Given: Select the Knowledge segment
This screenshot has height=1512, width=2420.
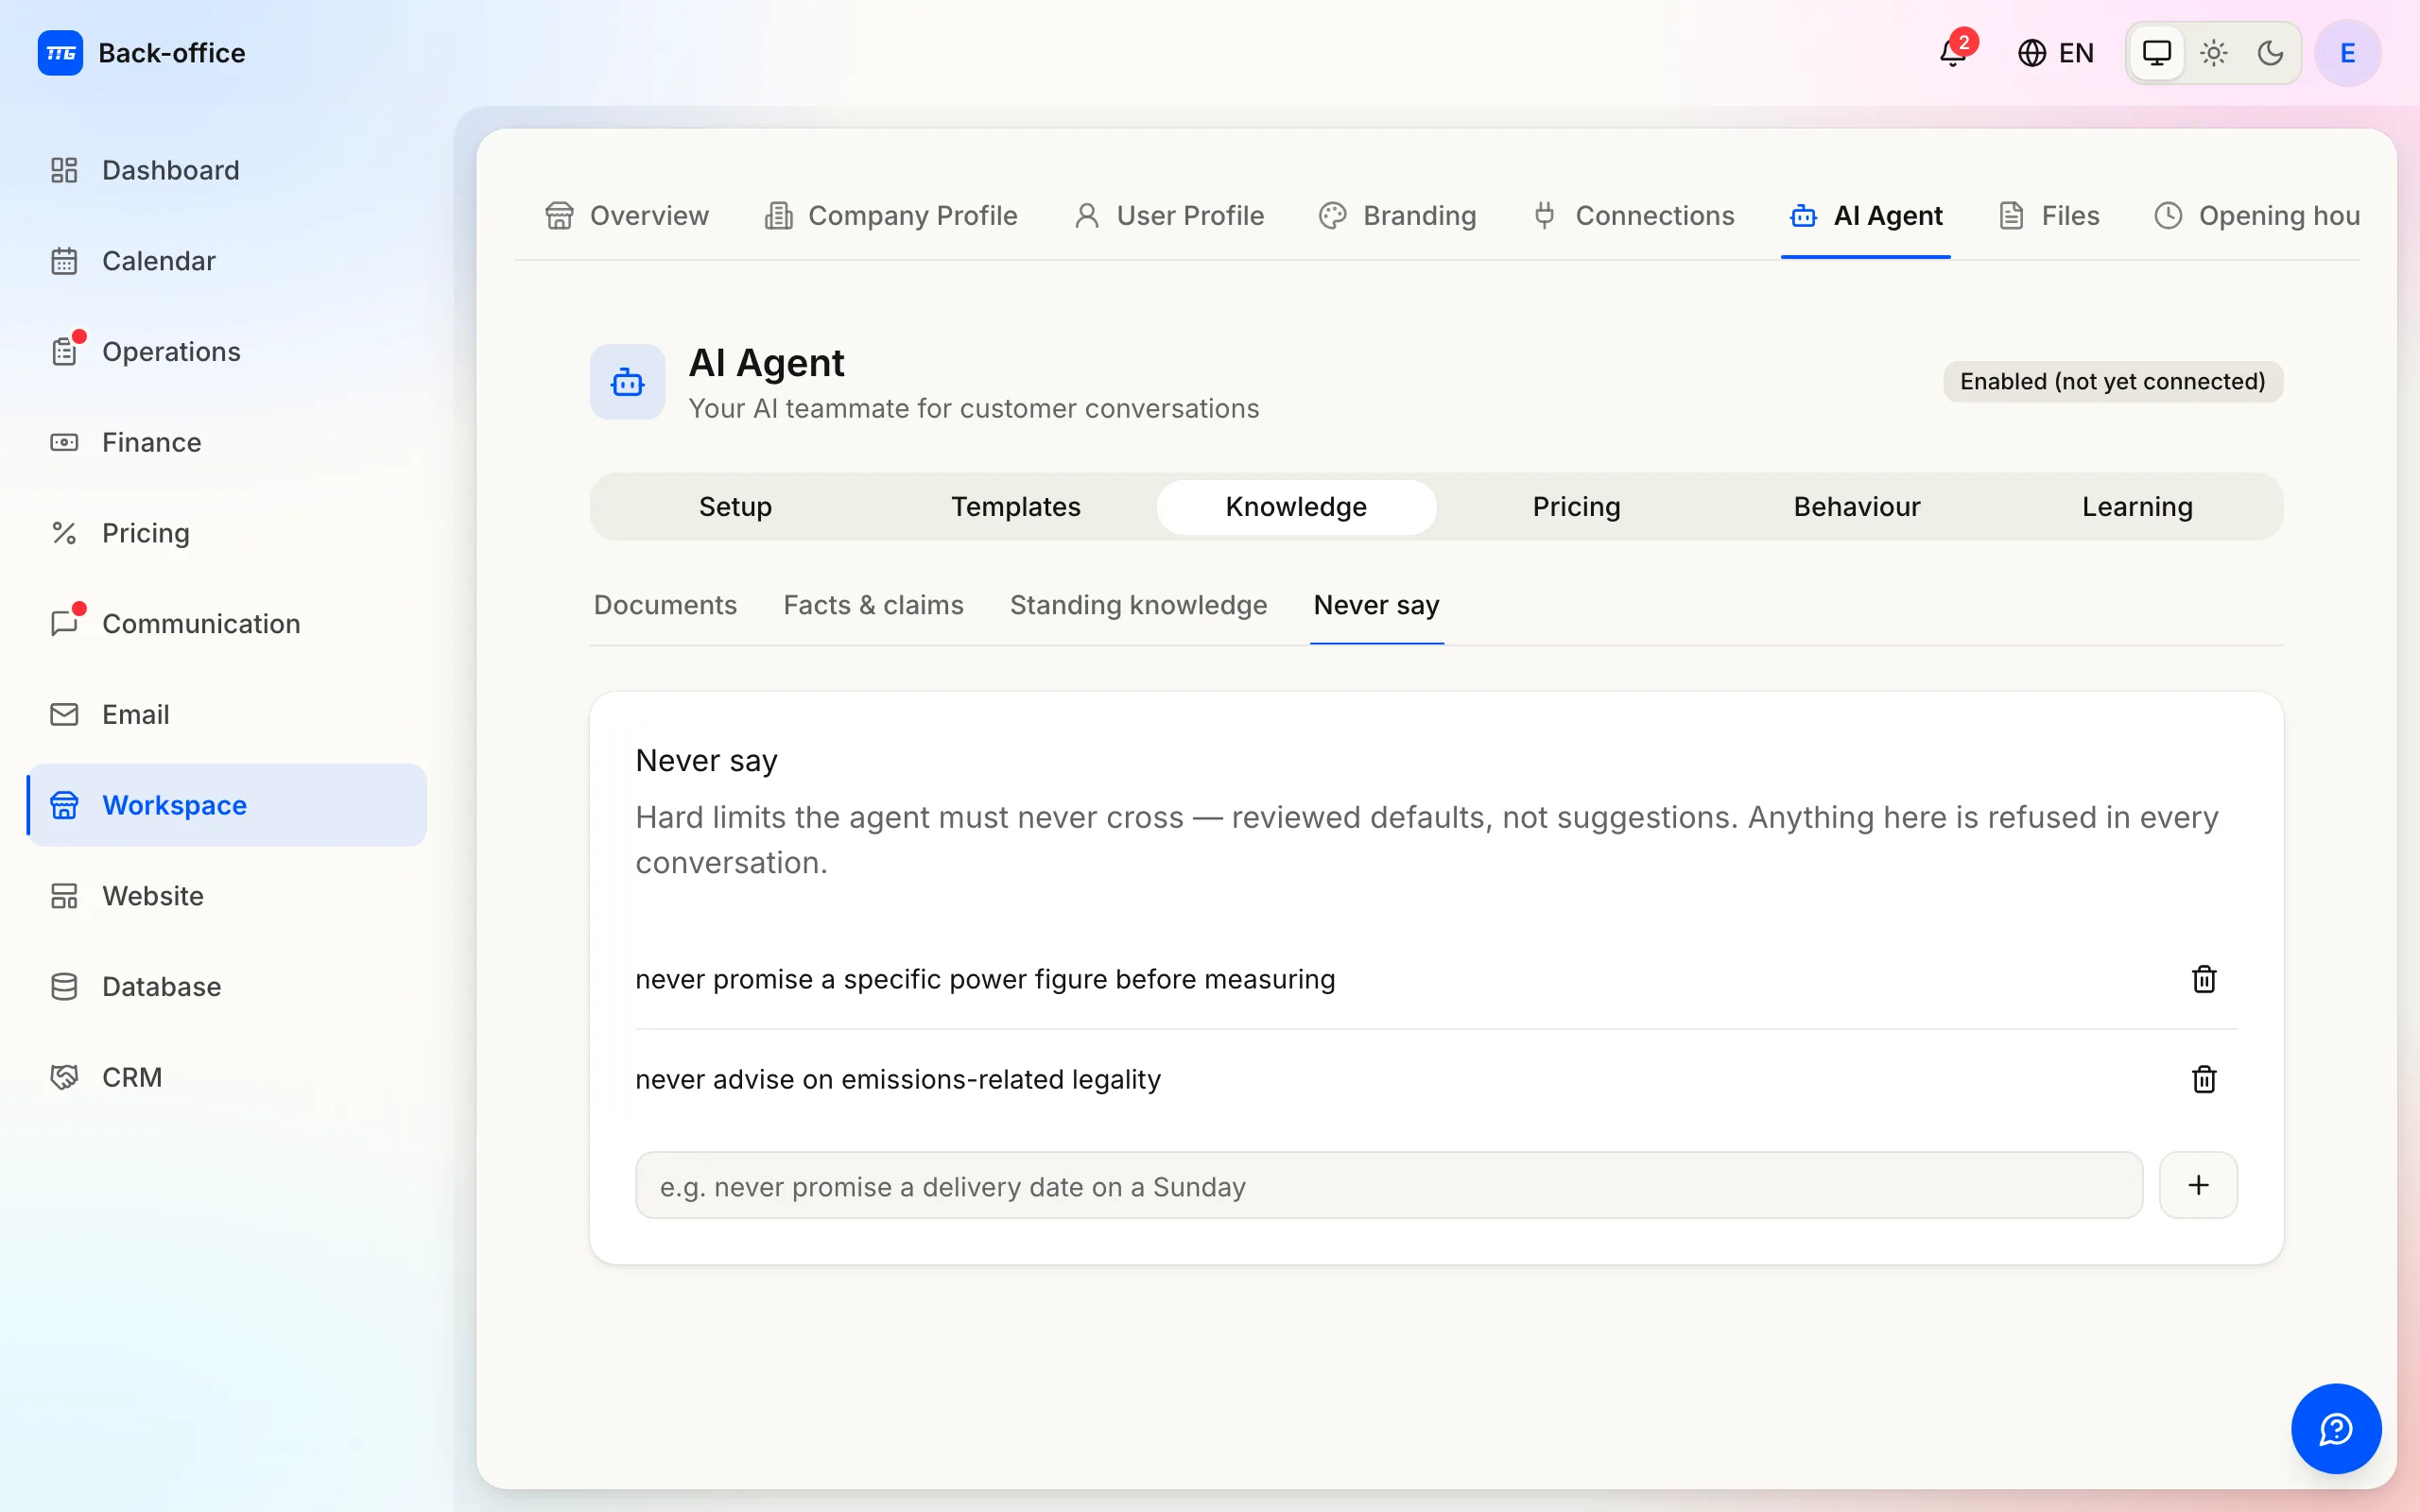Looking at the screenshot, I should coord(1296,507).
